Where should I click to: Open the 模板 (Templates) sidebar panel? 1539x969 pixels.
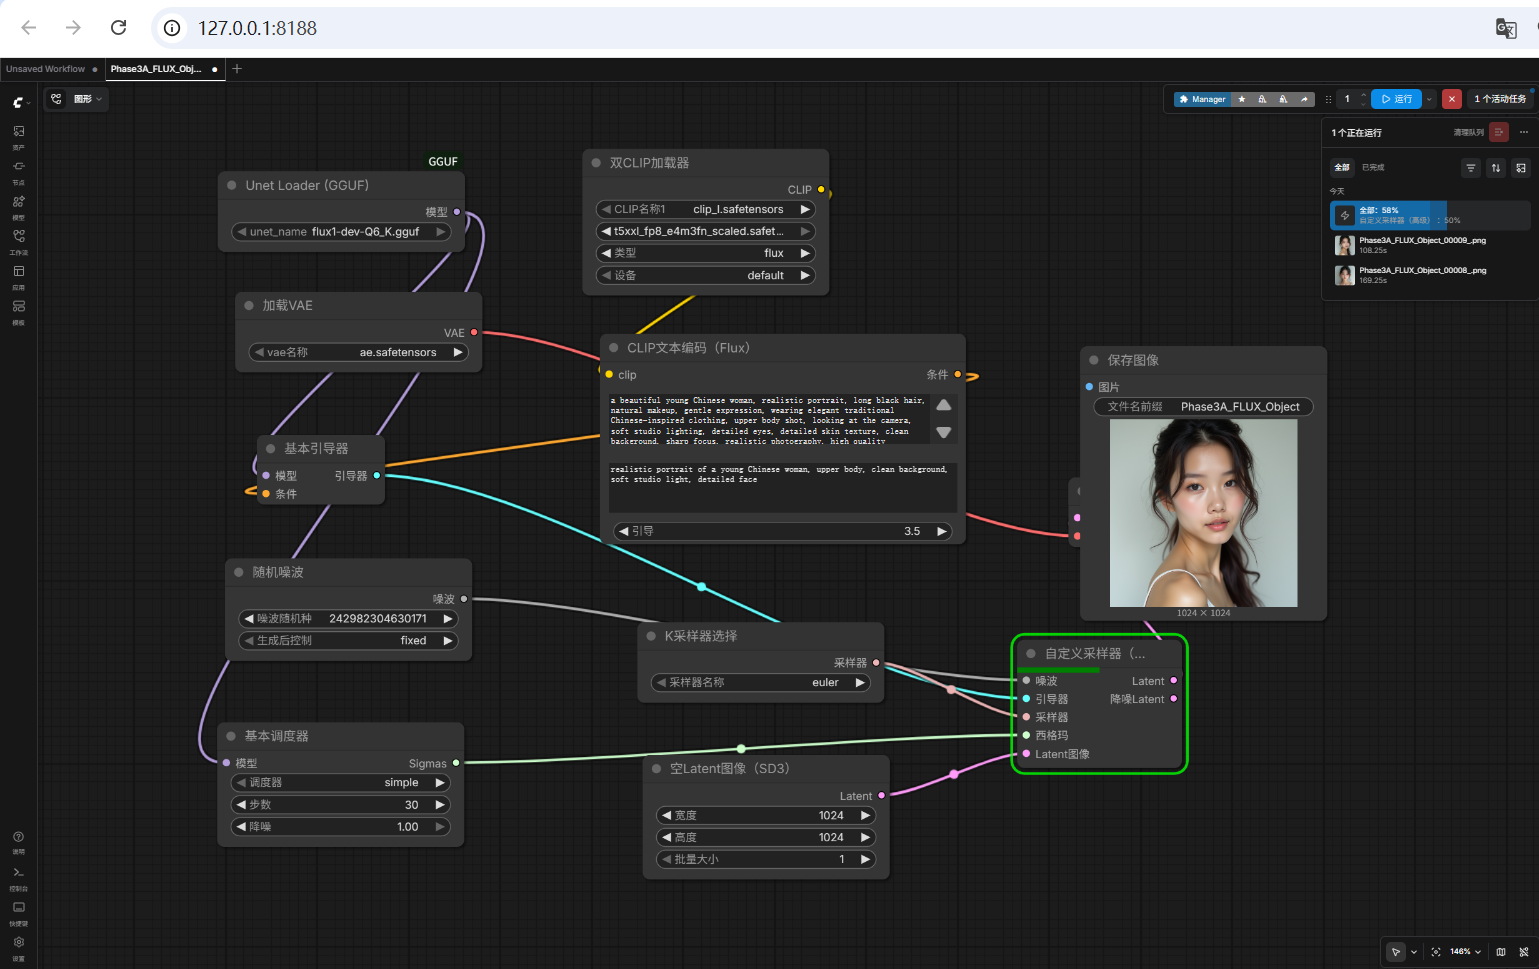[18, 312]
